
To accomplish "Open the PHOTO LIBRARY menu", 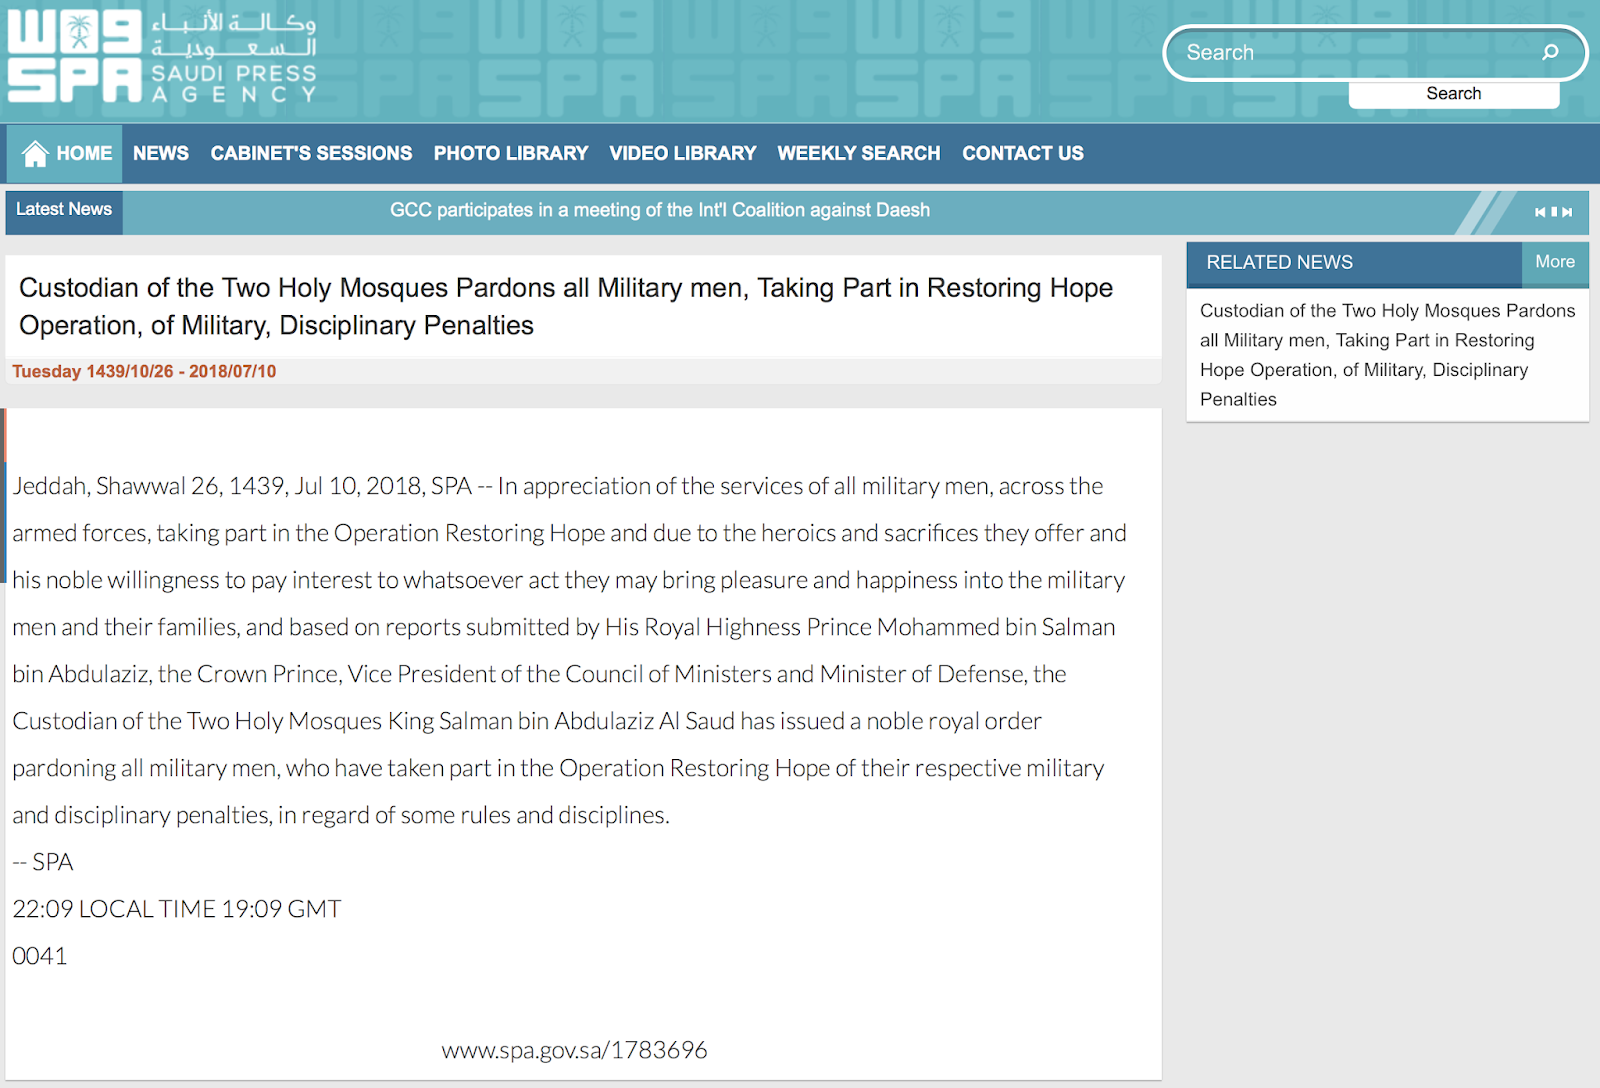I will 511,153.
